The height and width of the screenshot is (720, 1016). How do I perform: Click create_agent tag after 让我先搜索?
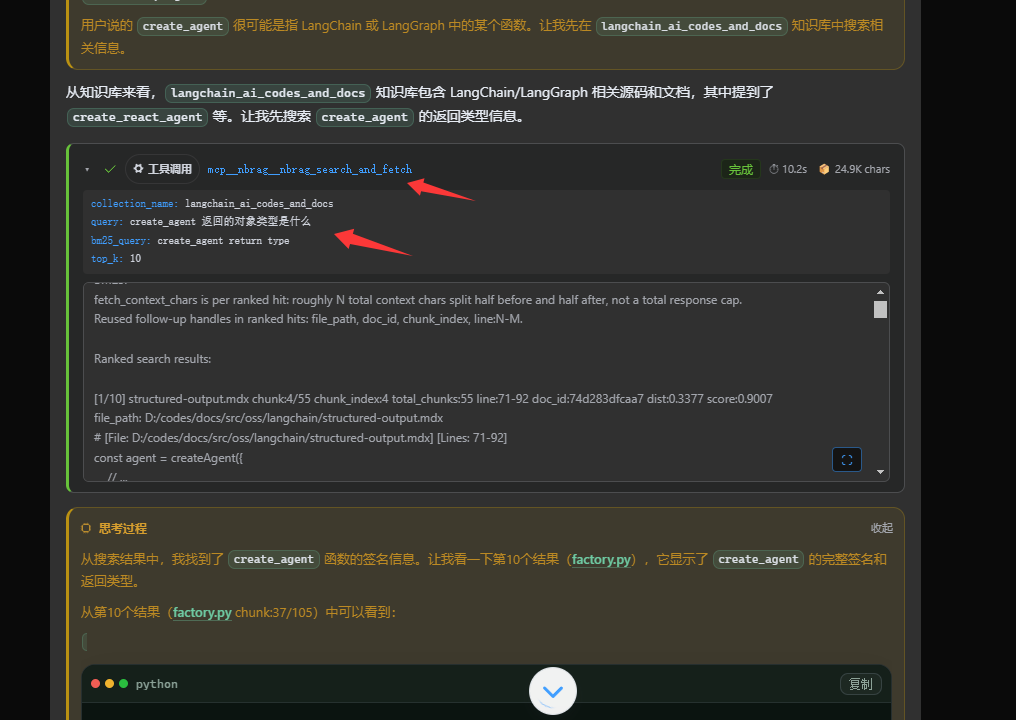(x=365, y=117)
